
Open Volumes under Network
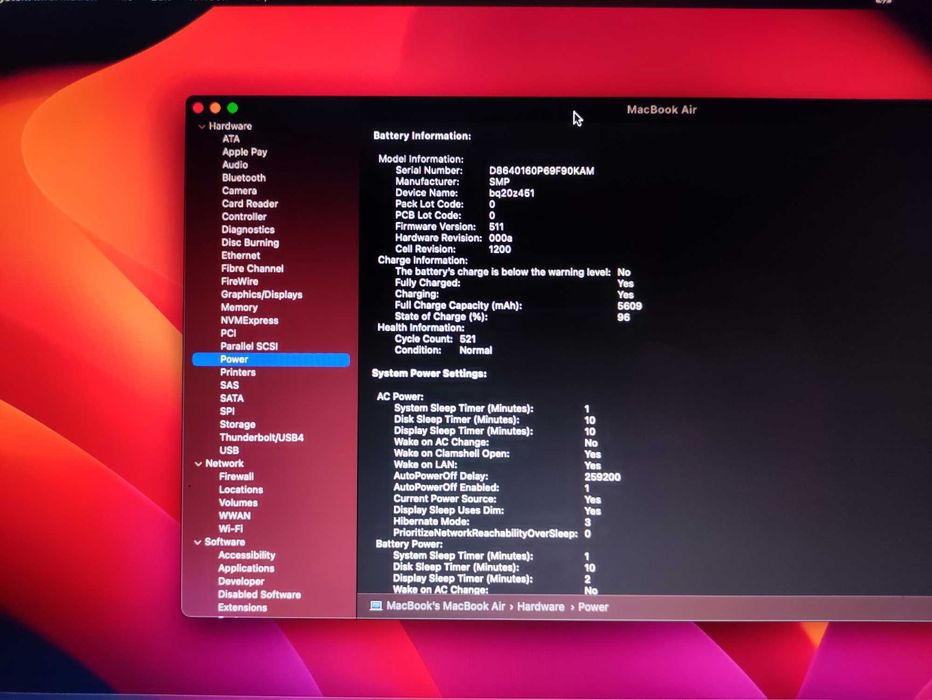click(x=238, y=503)
